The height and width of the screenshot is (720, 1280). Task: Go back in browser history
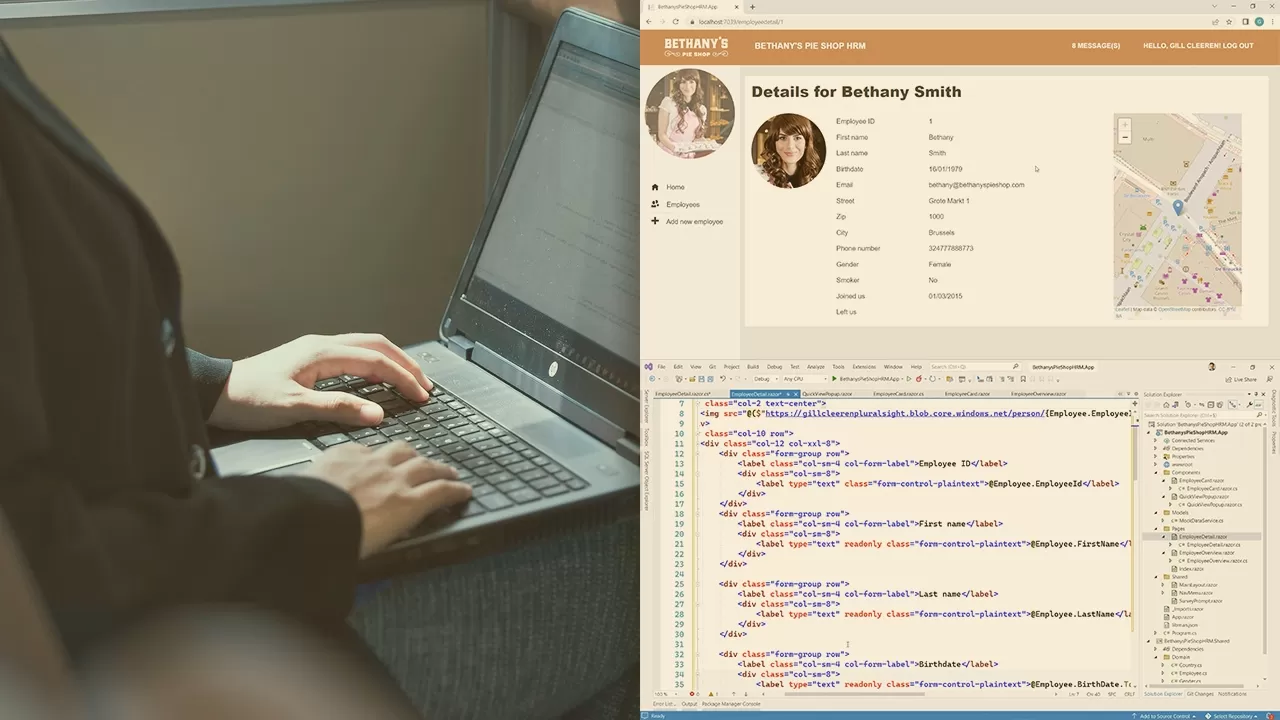tap(649, 21)
